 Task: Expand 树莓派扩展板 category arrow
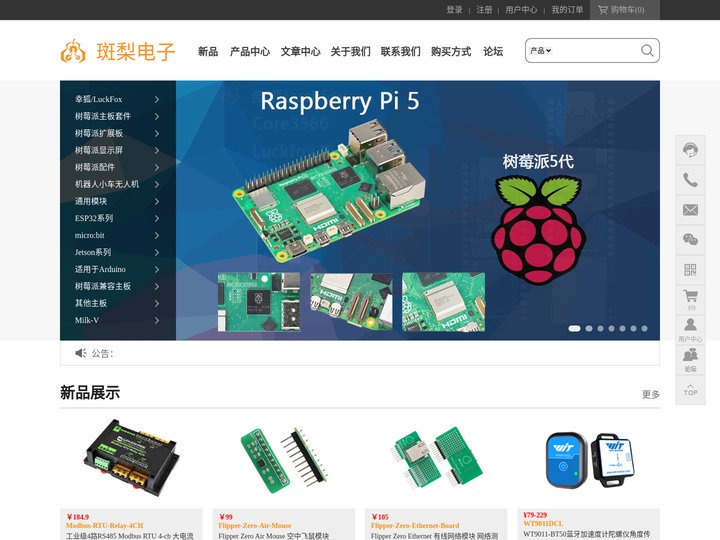pos(157,133)
